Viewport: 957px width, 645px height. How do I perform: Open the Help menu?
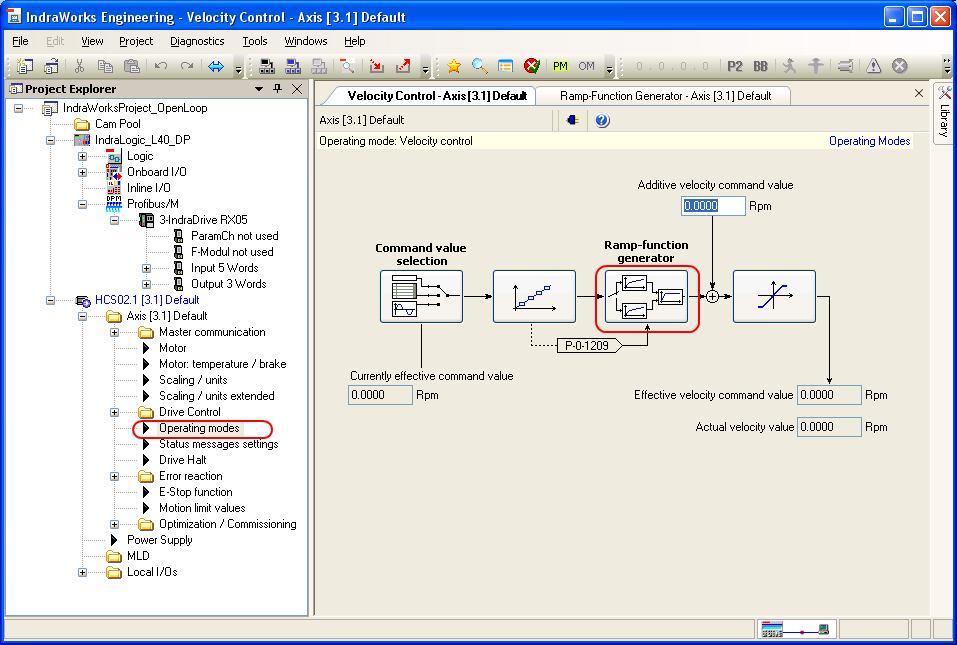pos(355,41)
